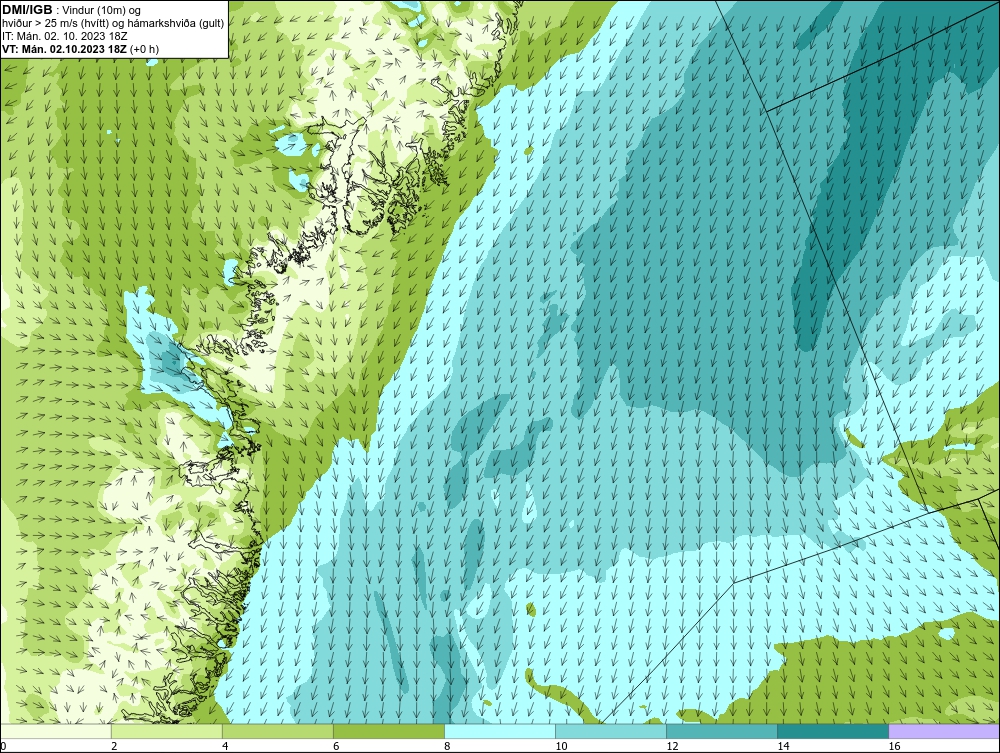Click the 4–6 m/s green legend swatch
This screenshot has width=1000, height=753.
(x=278, y=731)
